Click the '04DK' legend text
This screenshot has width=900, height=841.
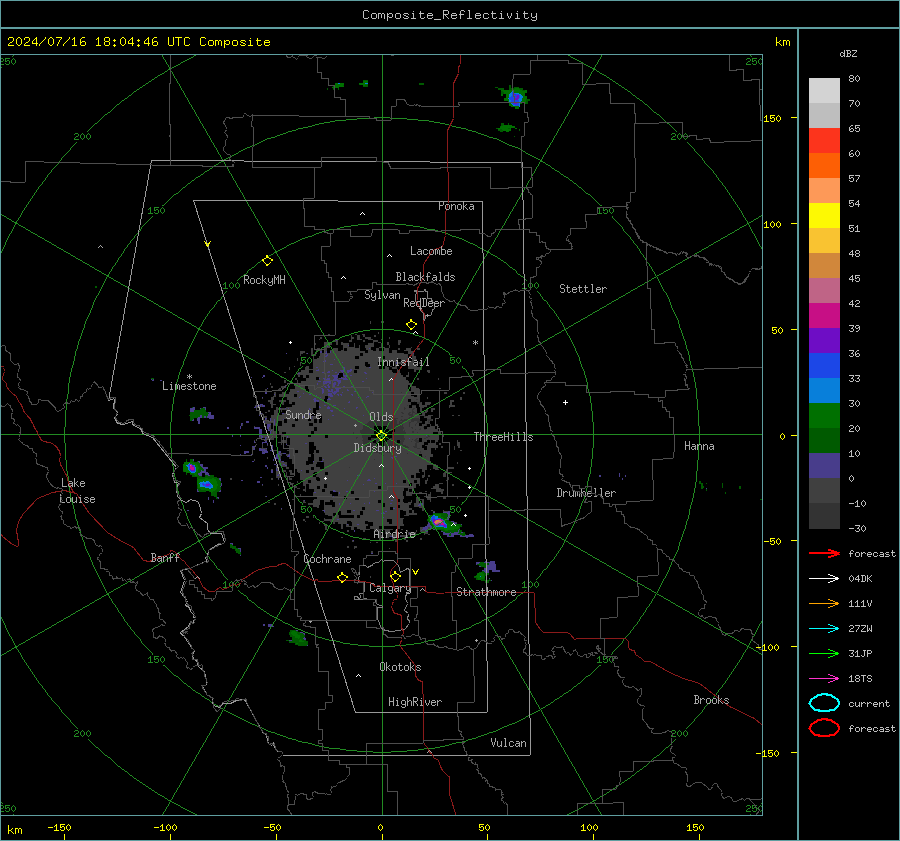pos(860,579)
